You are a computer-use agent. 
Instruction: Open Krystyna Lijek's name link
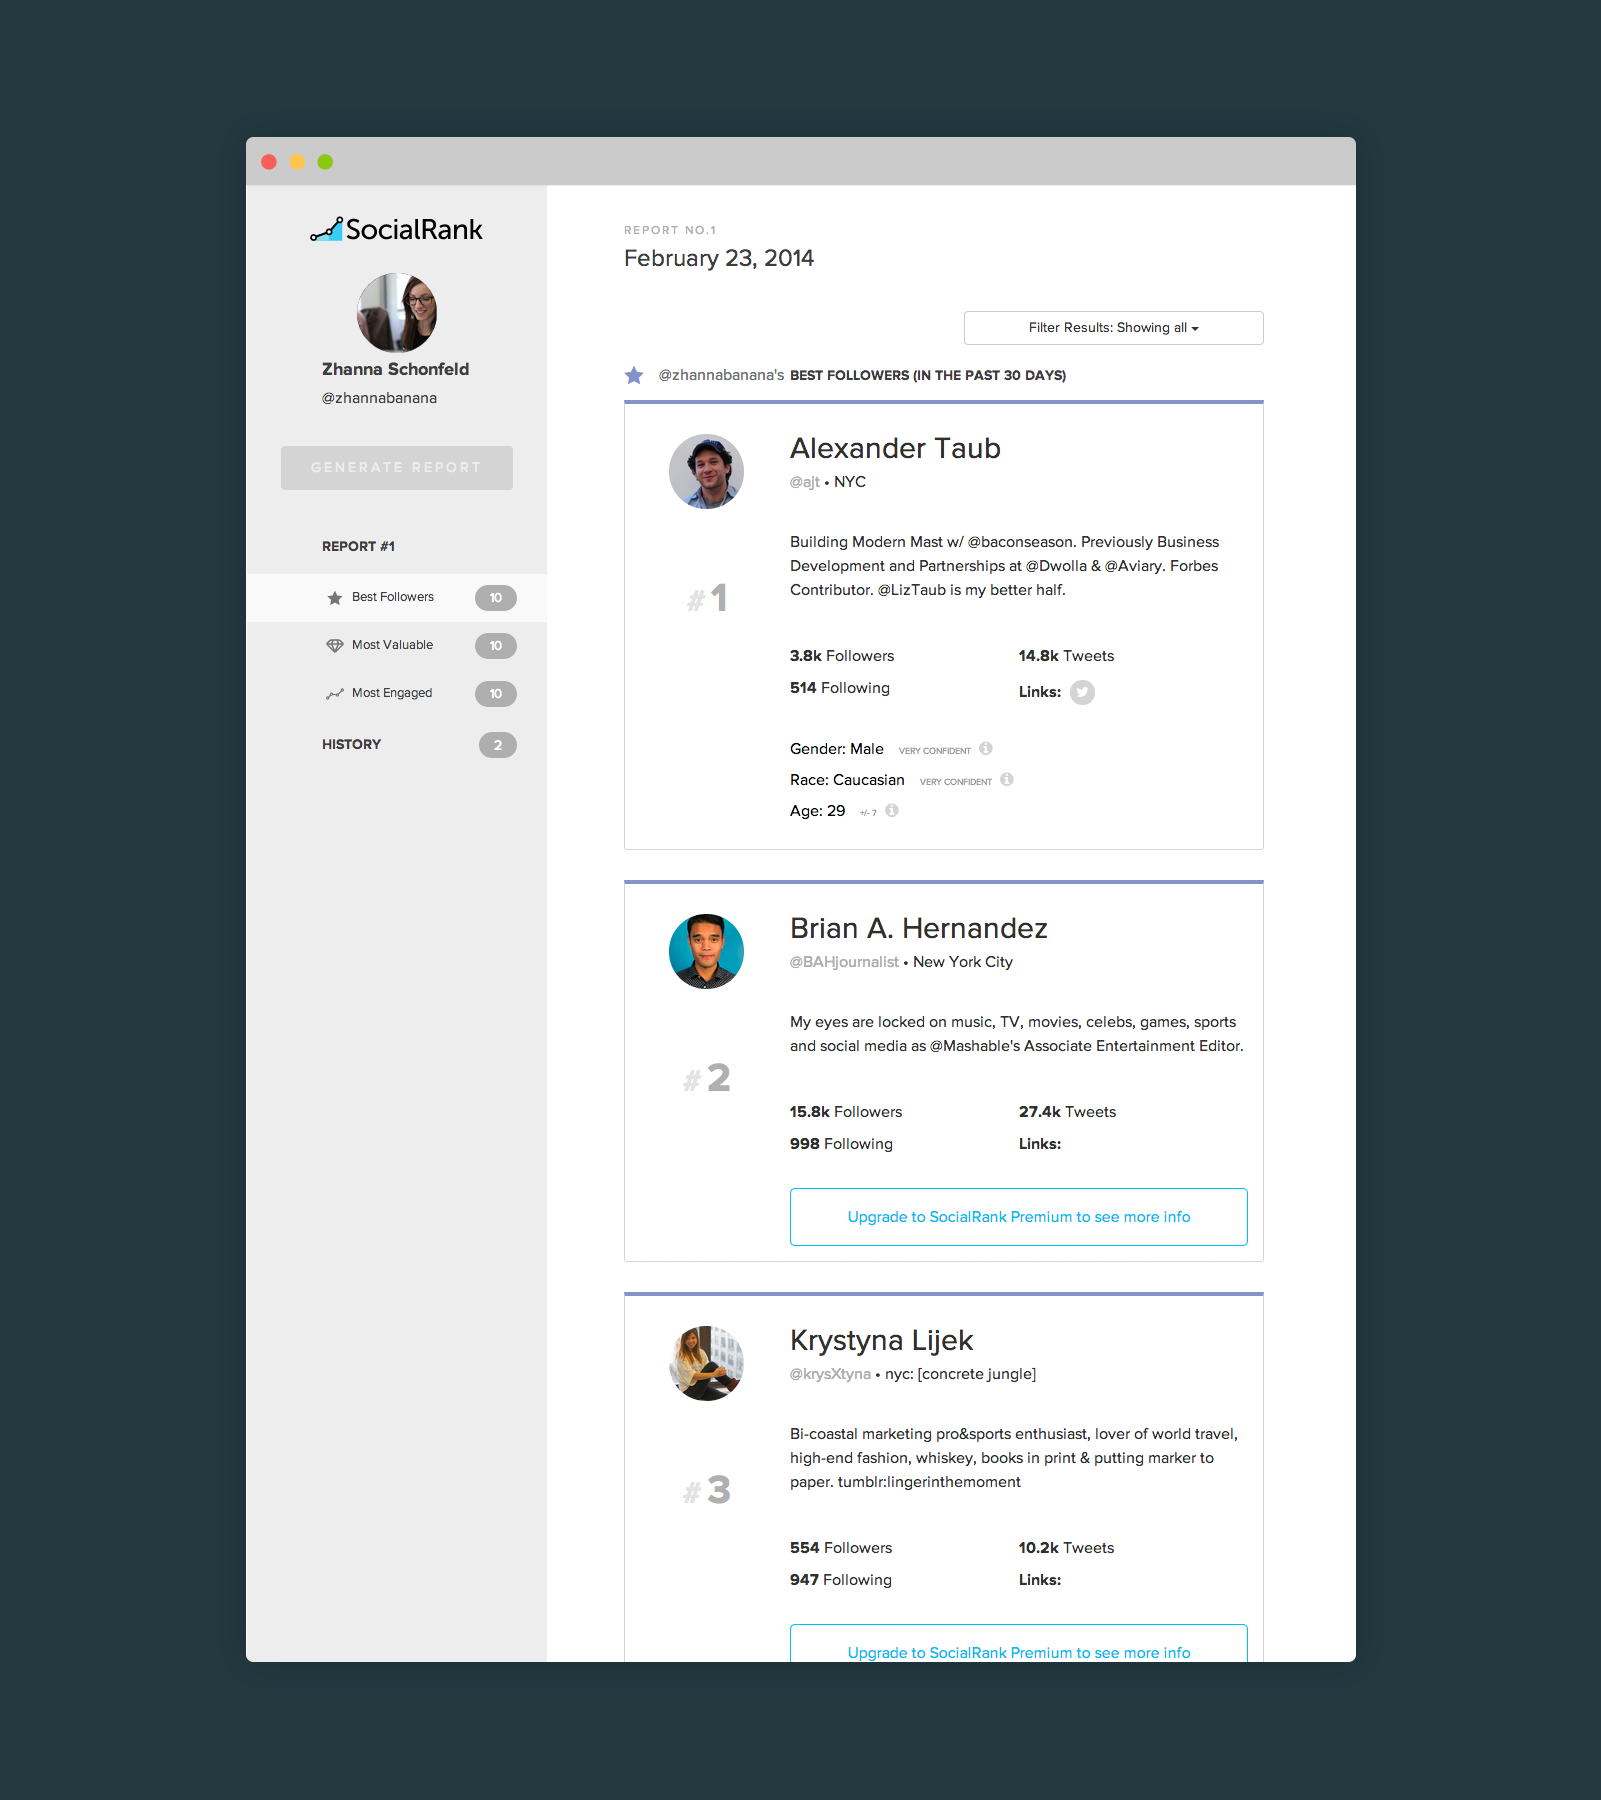point(882,1341)
